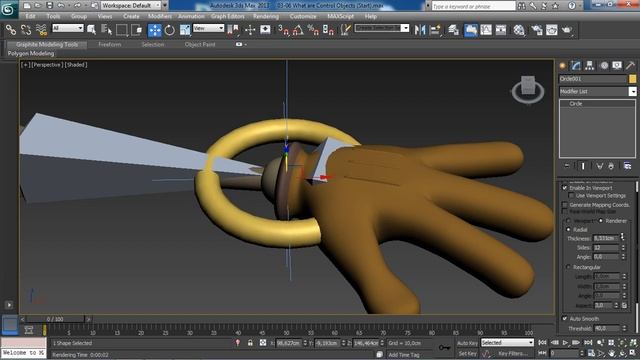Click the time slider at 0 / 100
The height and width of the screenshot is (360, 640).
click(x=55, y=319)
